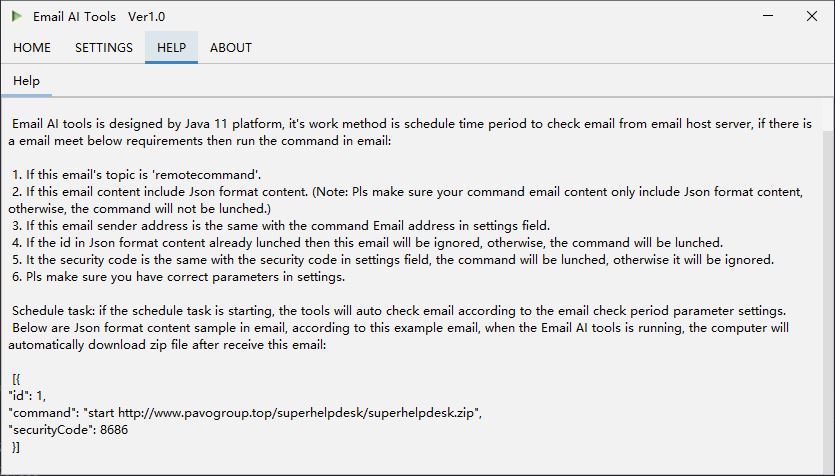The image size is (835, 476).
Task: Click the superhelpdesk.zip command URL line
Action: (245, 413)
